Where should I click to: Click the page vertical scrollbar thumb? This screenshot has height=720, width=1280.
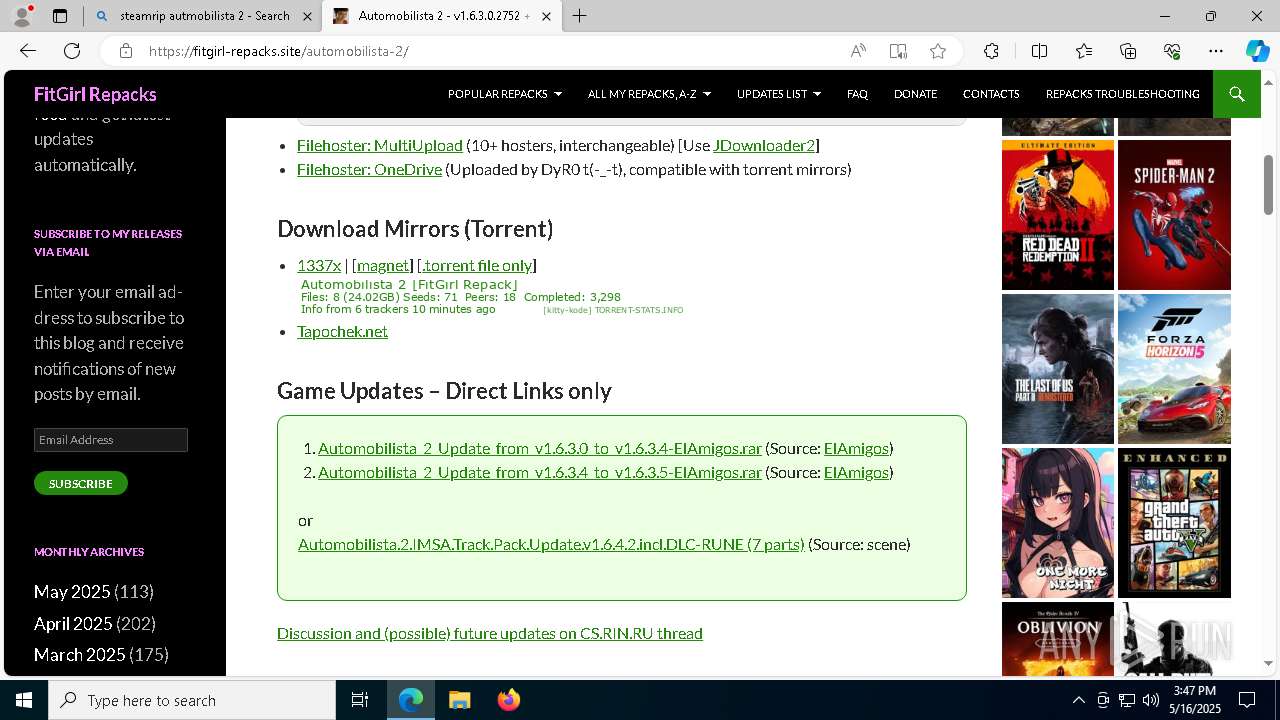(x=1269, y=185)
